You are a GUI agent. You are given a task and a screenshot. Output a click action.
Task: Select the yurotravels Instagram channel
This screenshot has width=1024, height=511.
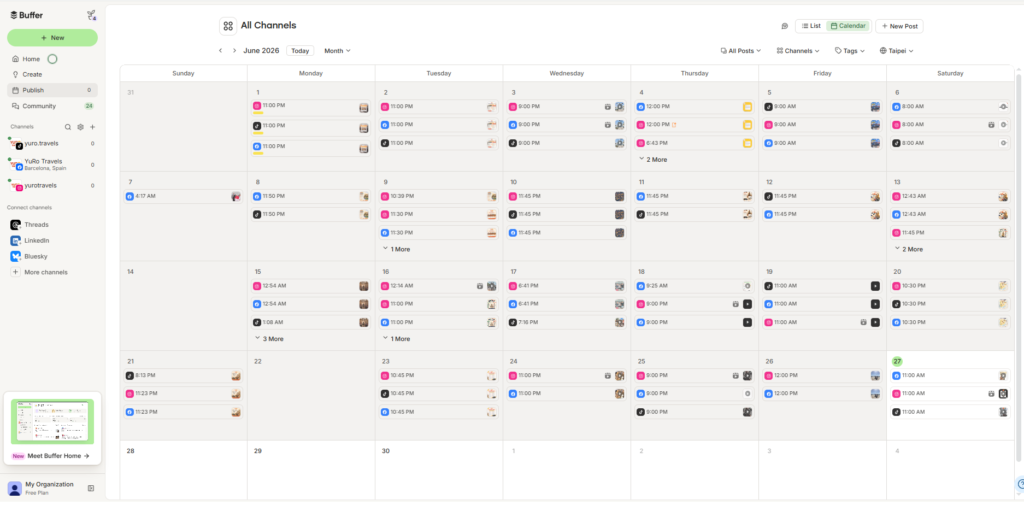point(52,186)
